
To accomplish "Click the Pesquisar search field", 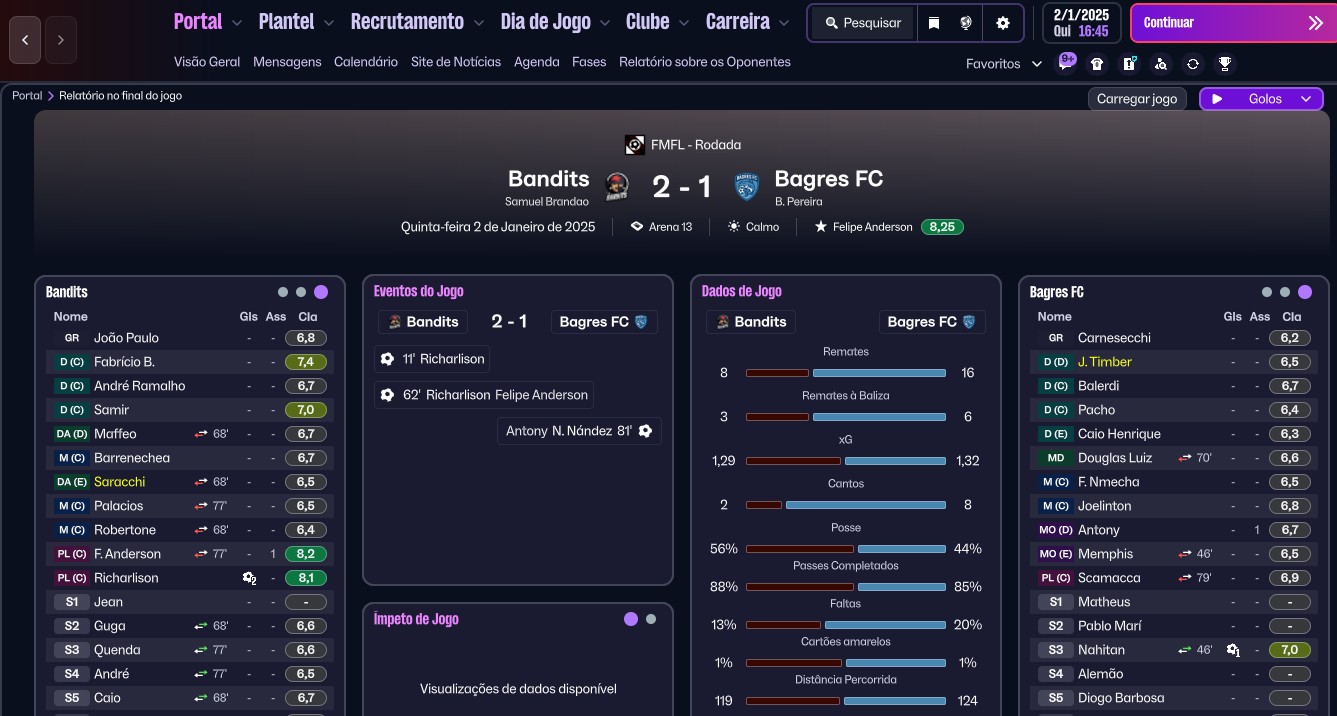I will click(x=863, y=23).
